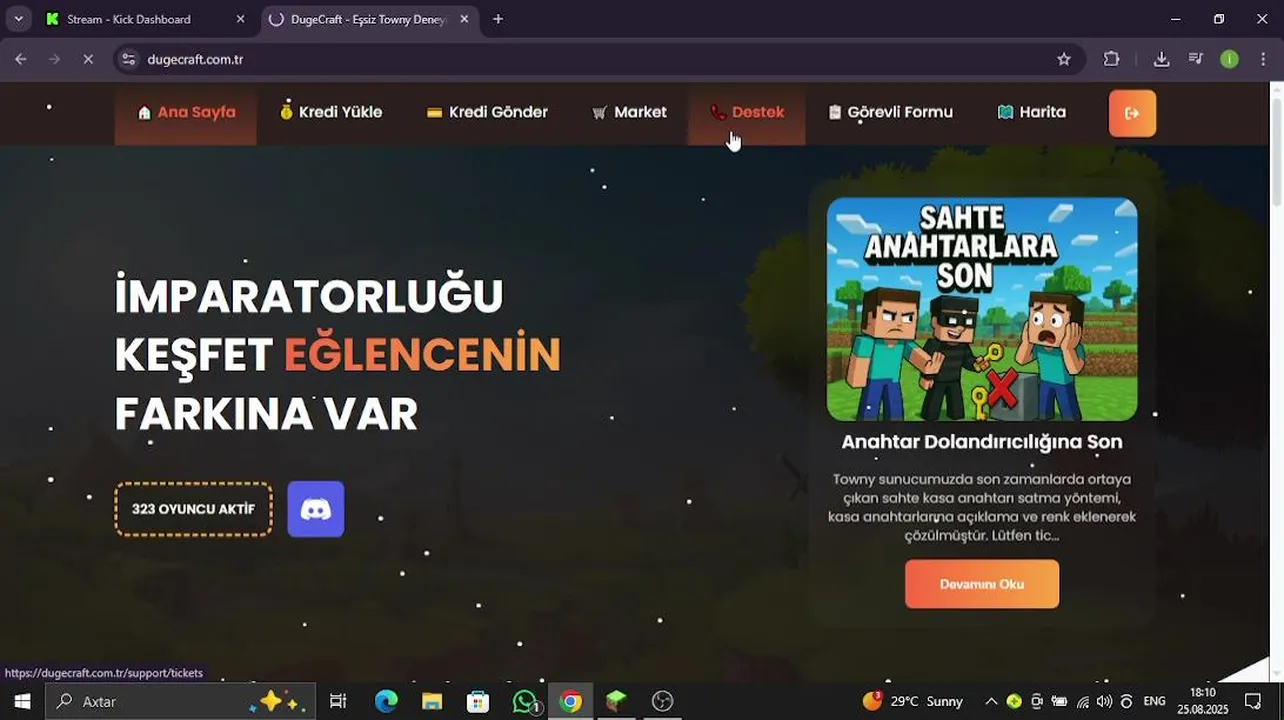Open the Destek support link
Screen dimensions: 1284x720
click(x=747, y=112)
